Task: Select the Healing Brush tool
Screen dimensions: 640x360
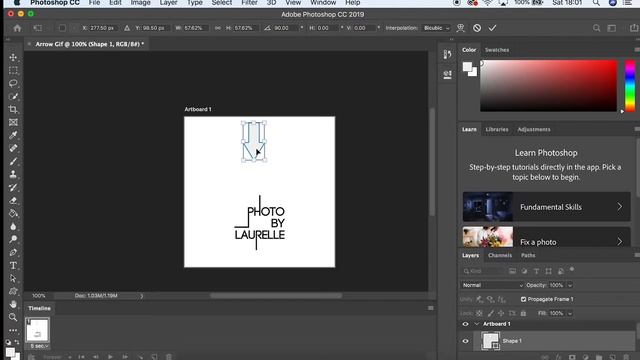Action: click(x=13, y=148)
